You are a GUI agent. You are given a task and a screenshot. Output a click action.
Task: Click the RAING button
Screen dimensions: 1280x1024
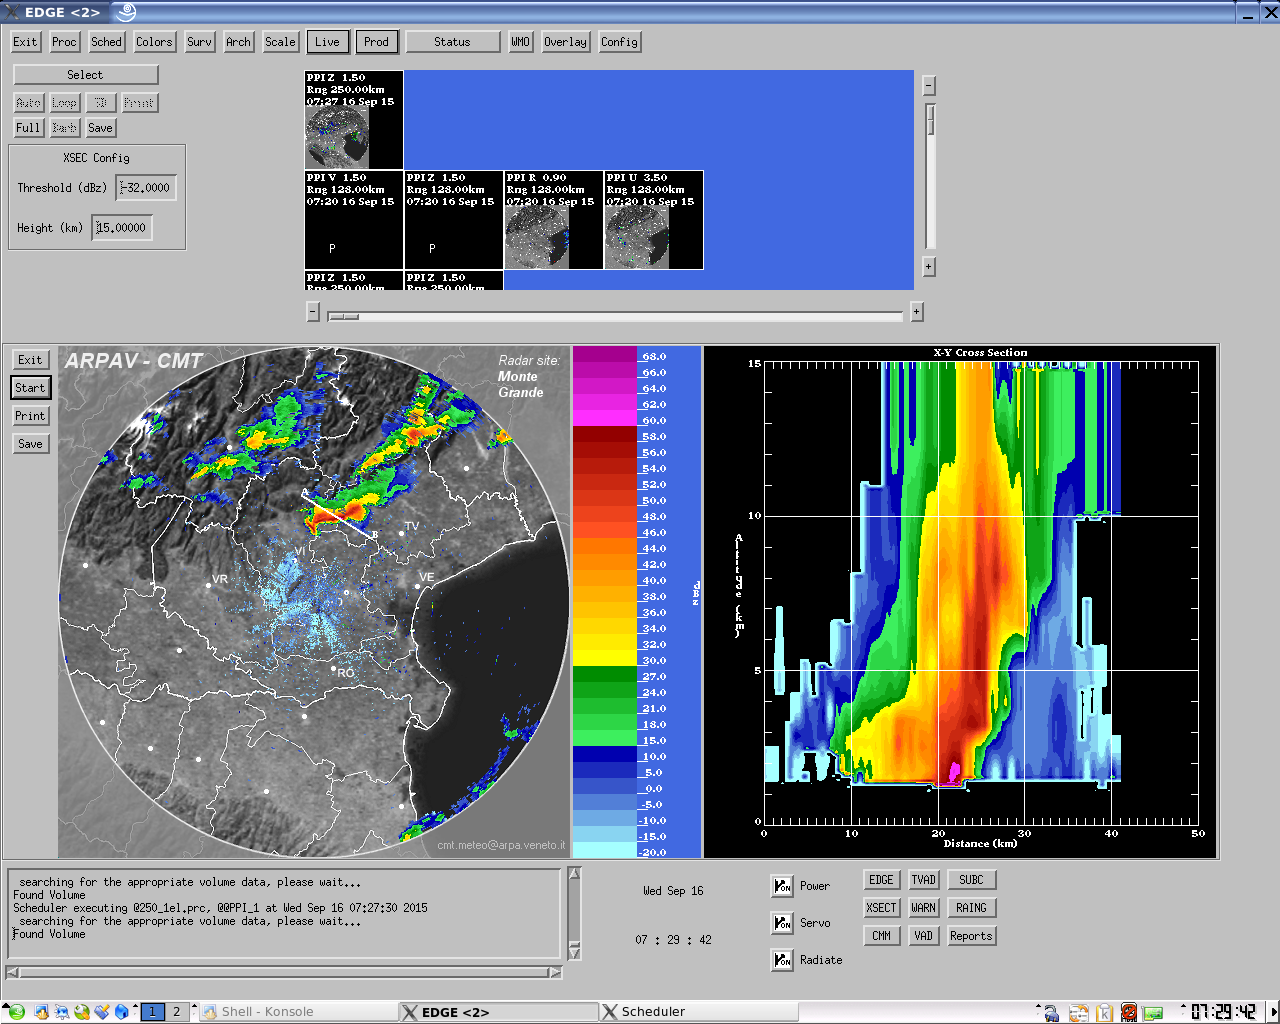(971, 908)
